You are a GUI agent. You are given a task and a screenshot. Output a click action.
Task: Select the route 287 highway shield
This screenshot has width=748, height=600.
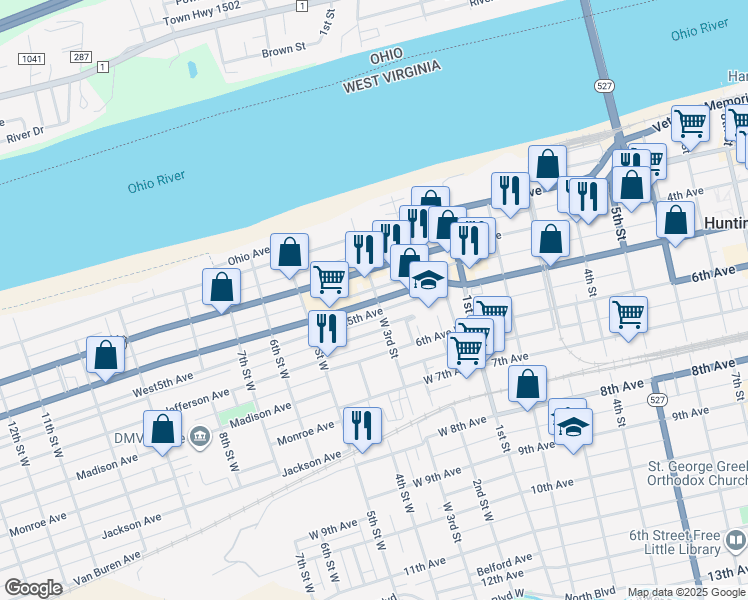coord(82,57)
